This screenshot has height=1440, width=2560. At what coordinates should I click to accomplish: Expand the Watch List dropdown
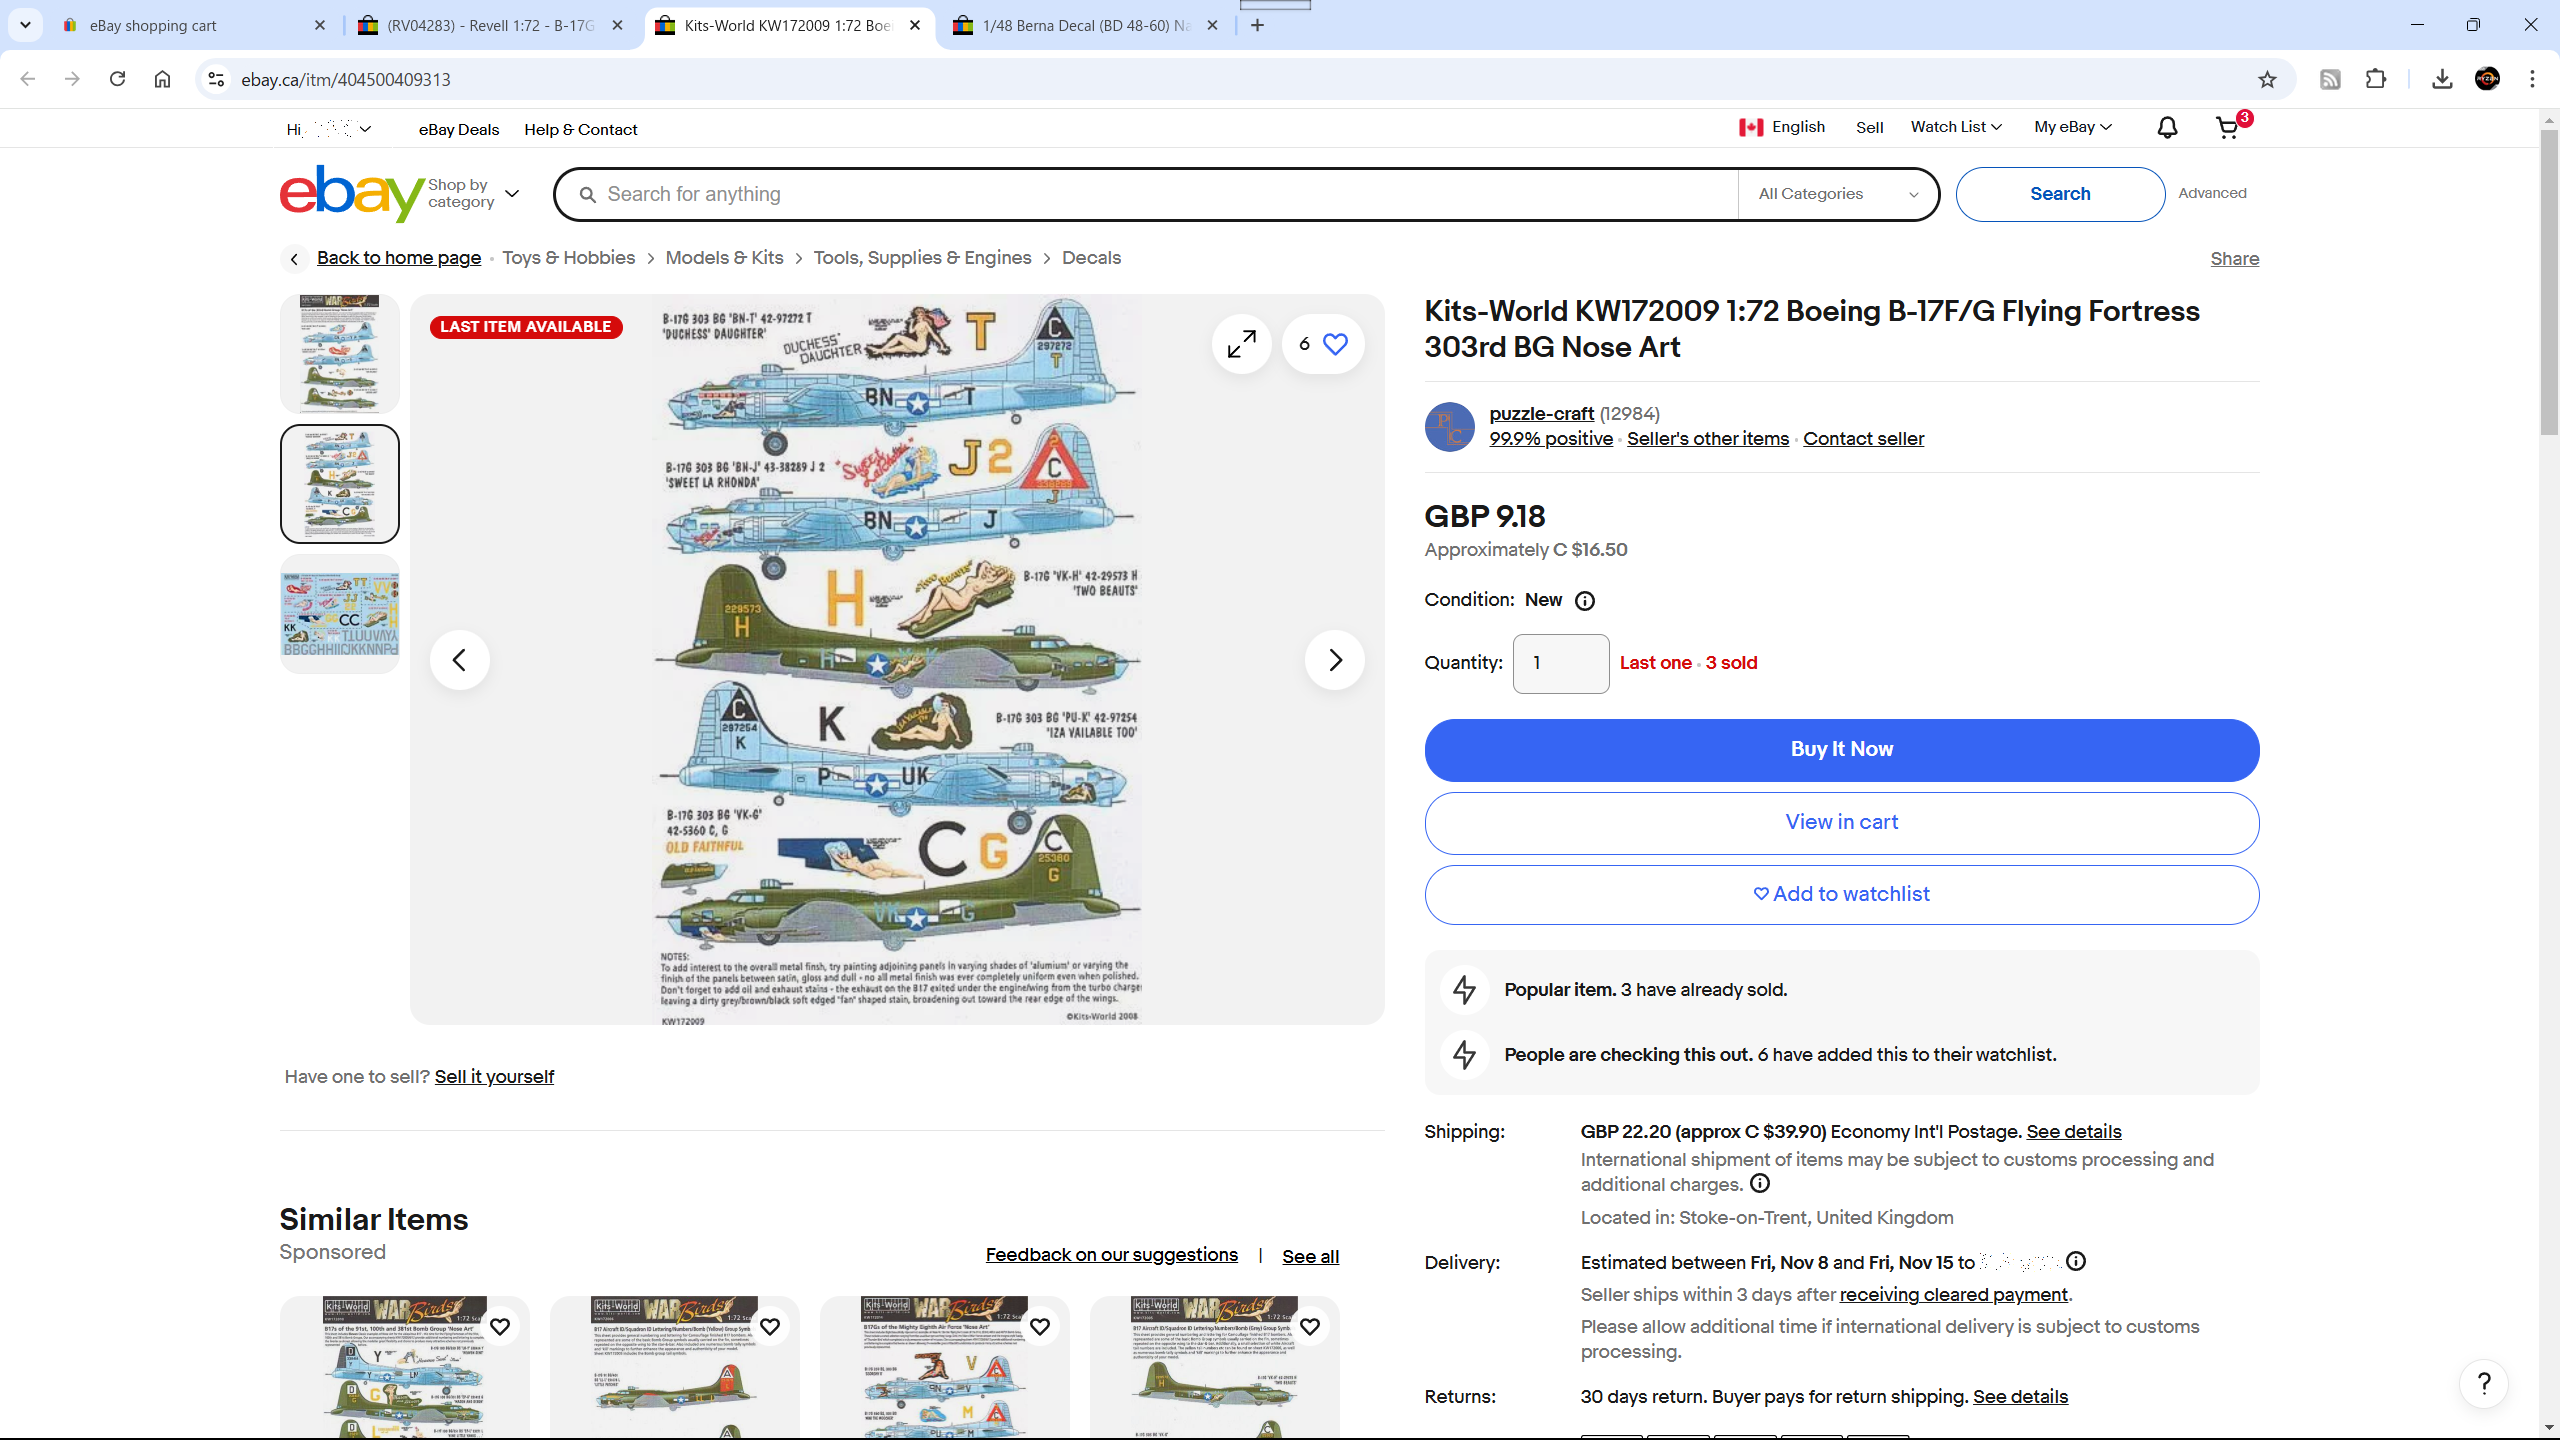(1956, 127)
